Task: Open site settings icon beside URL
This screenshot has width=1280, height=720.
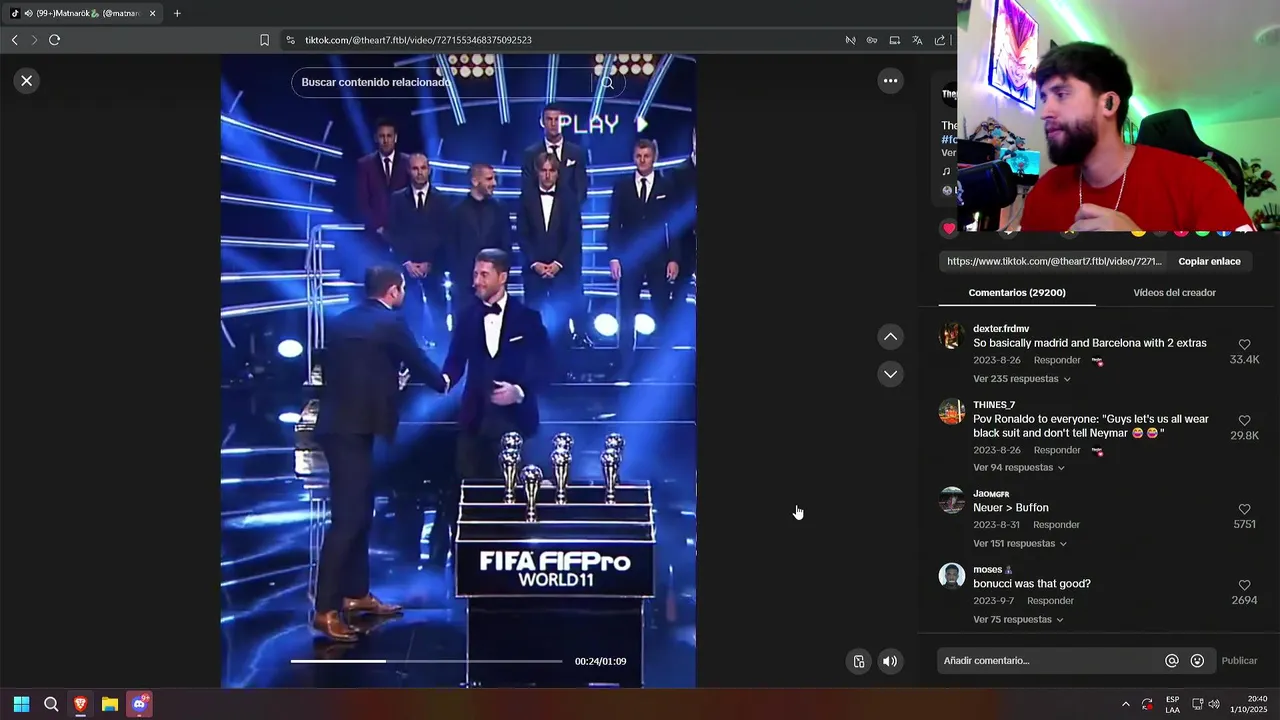Action: tap(290, 40)
